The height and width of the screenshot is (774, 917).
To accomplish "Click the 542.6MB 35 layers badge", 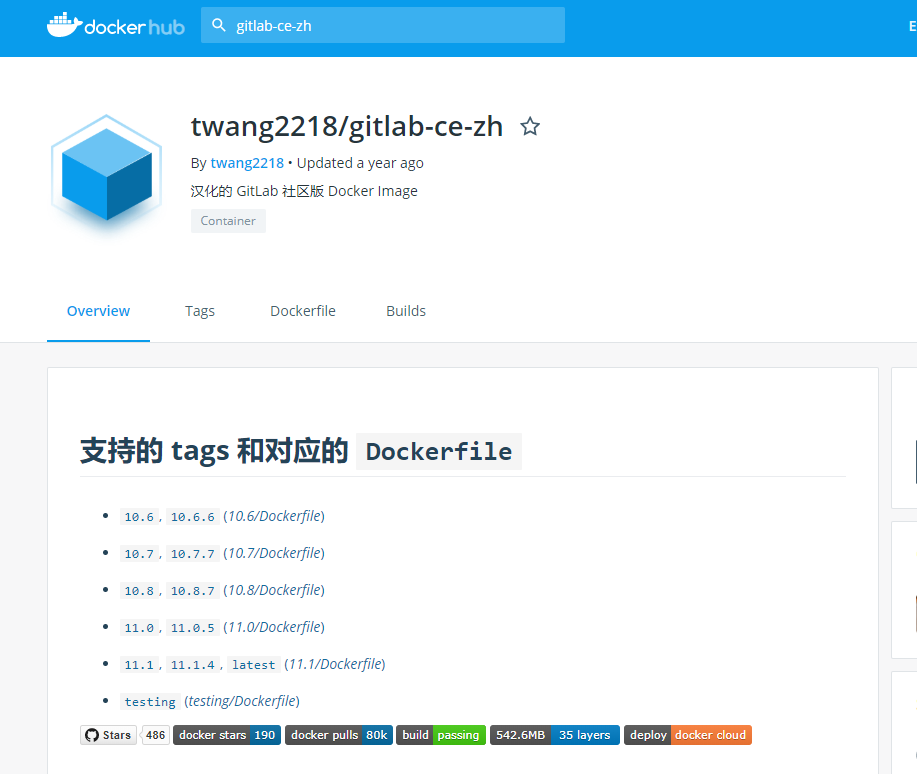I will (x=554, y=735).
